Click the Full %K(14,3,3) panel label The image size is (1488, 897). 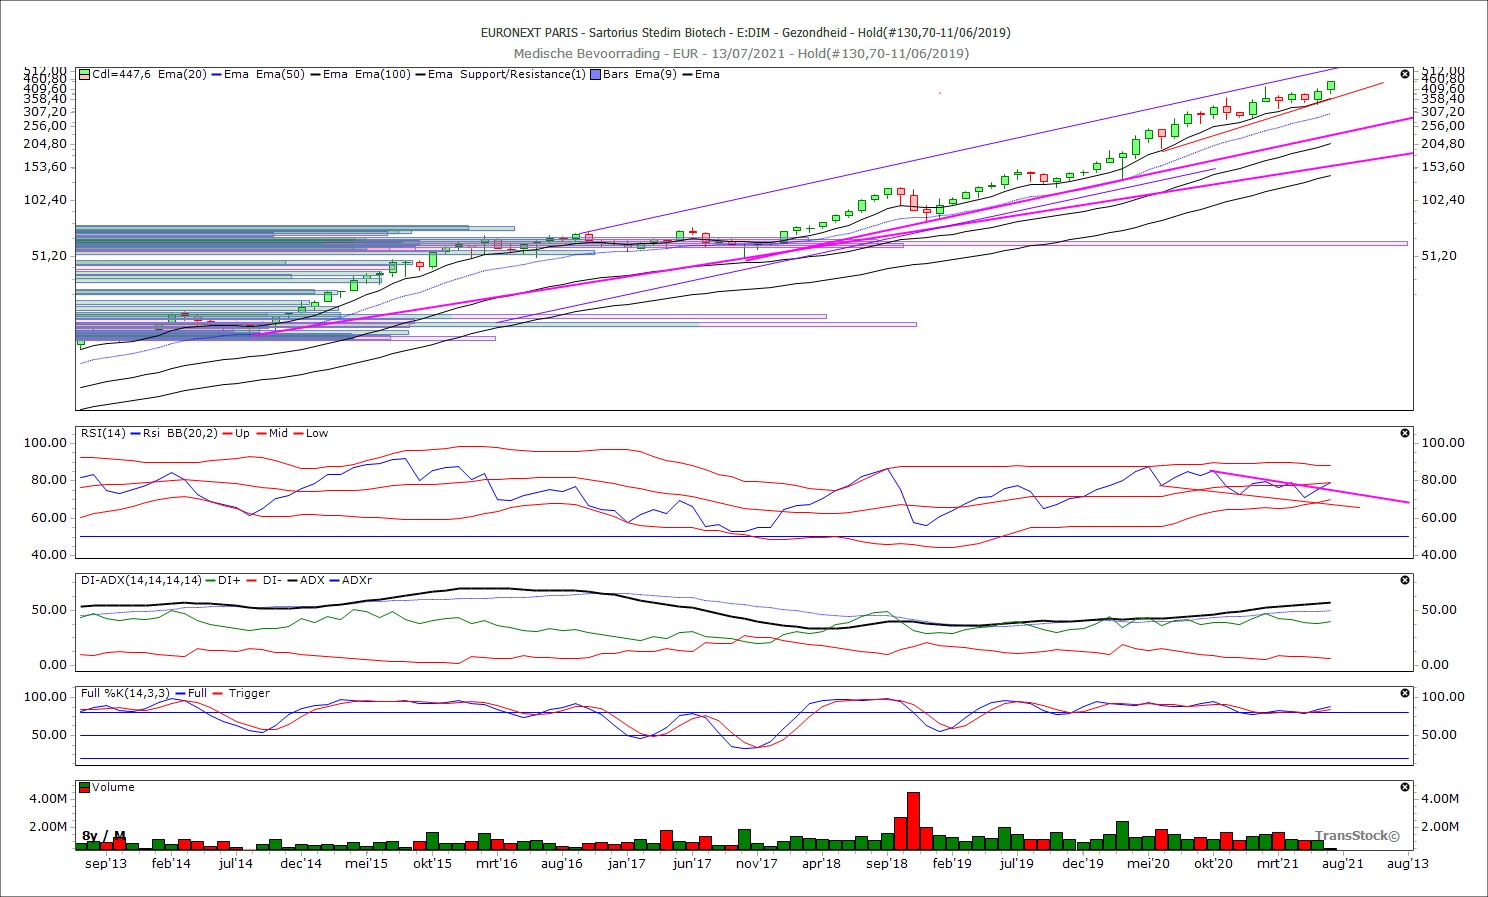point(126,693)
